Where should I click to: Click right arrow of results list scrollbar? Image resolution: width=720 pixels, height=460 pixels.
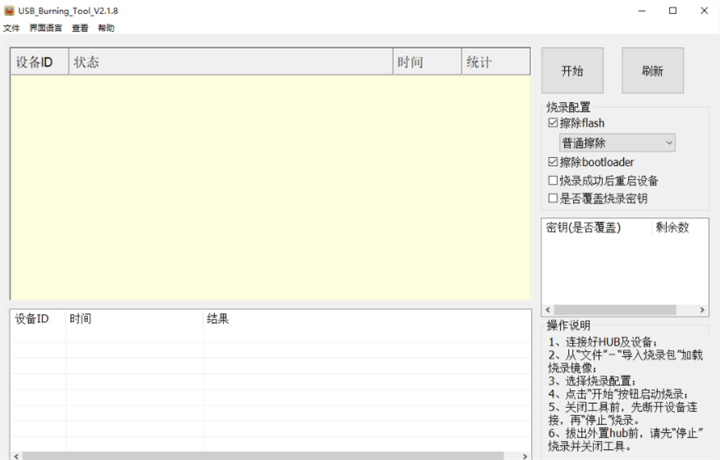pyautogui.click(x=525, y=456)
